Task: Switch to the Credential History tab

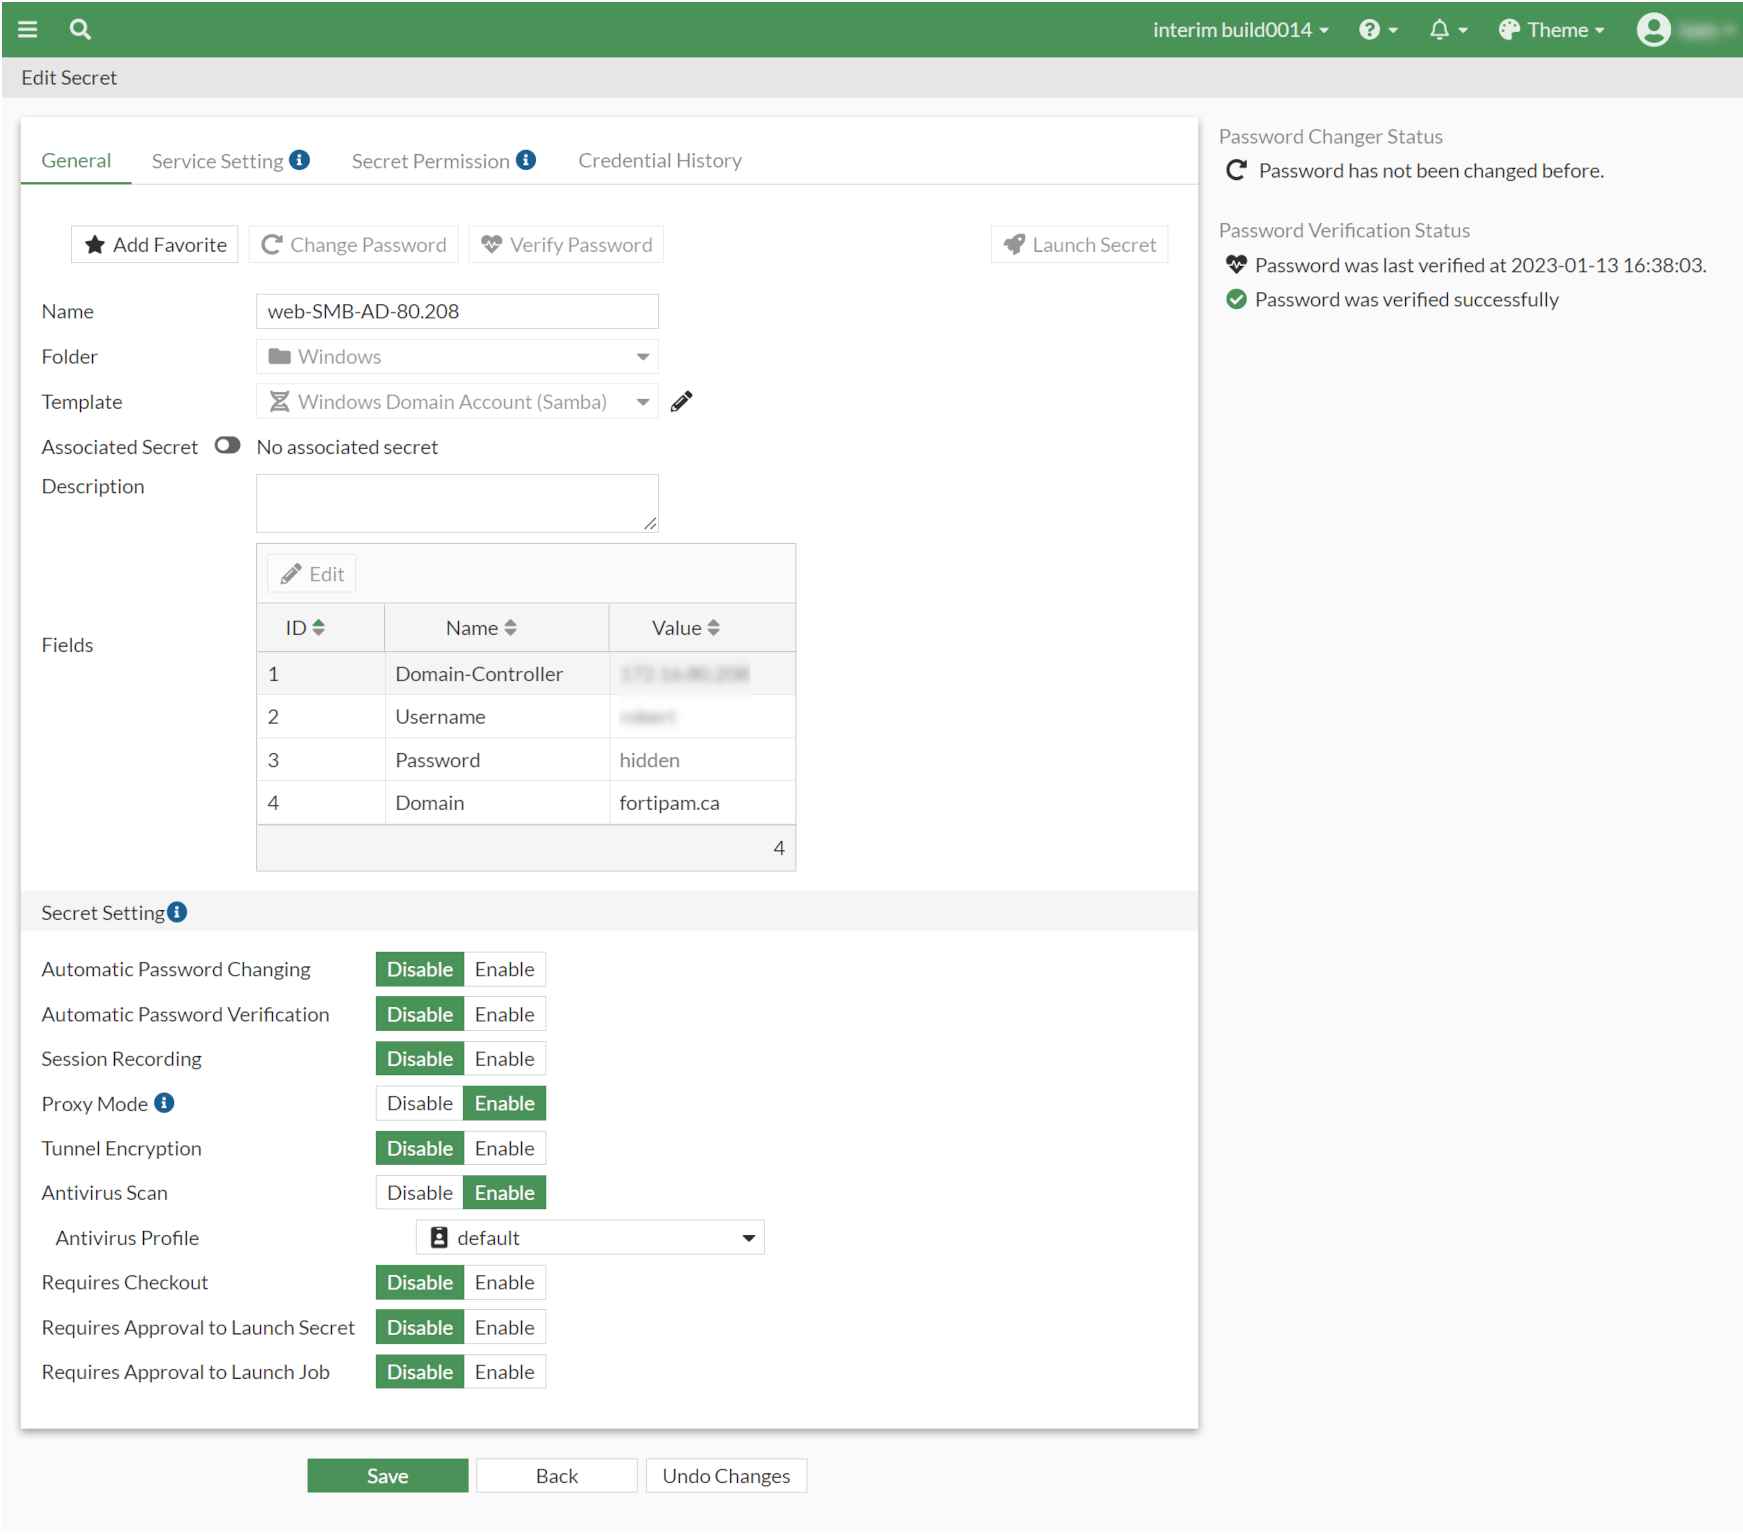Action: pos(659,160)
